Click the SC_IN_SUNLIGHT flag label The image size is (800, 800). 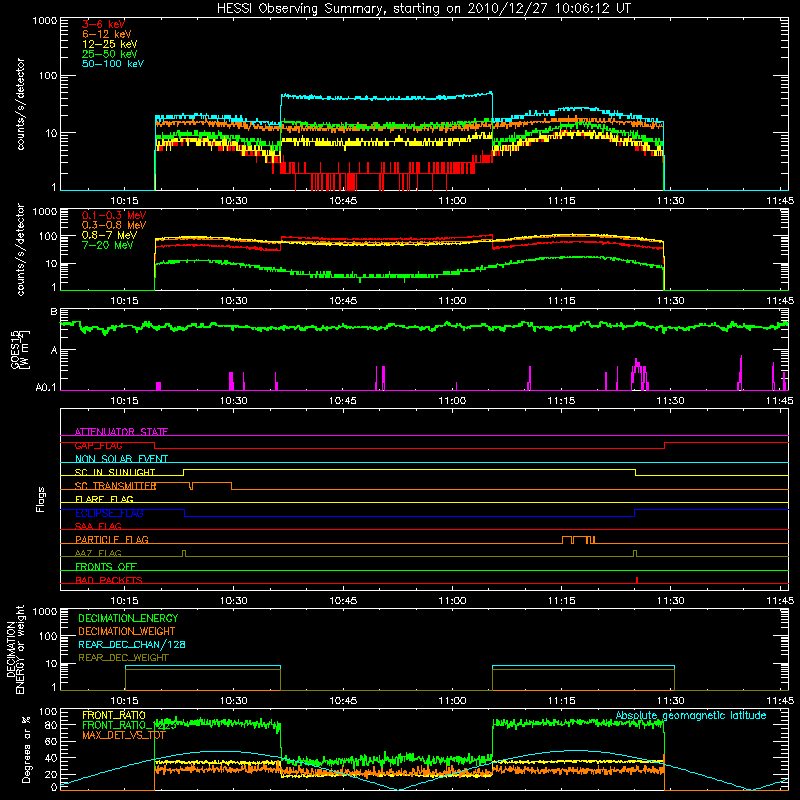click(115, 472)
